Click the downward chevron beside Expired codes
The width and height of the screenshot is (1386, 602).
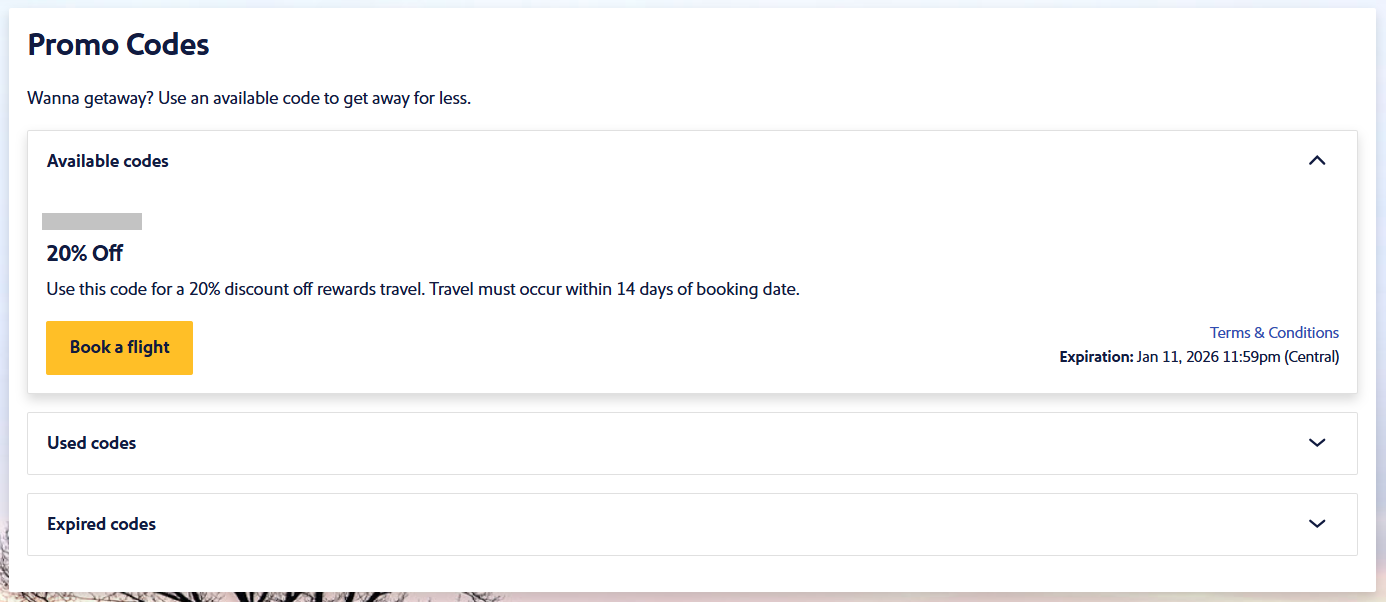click(1317, 524)
